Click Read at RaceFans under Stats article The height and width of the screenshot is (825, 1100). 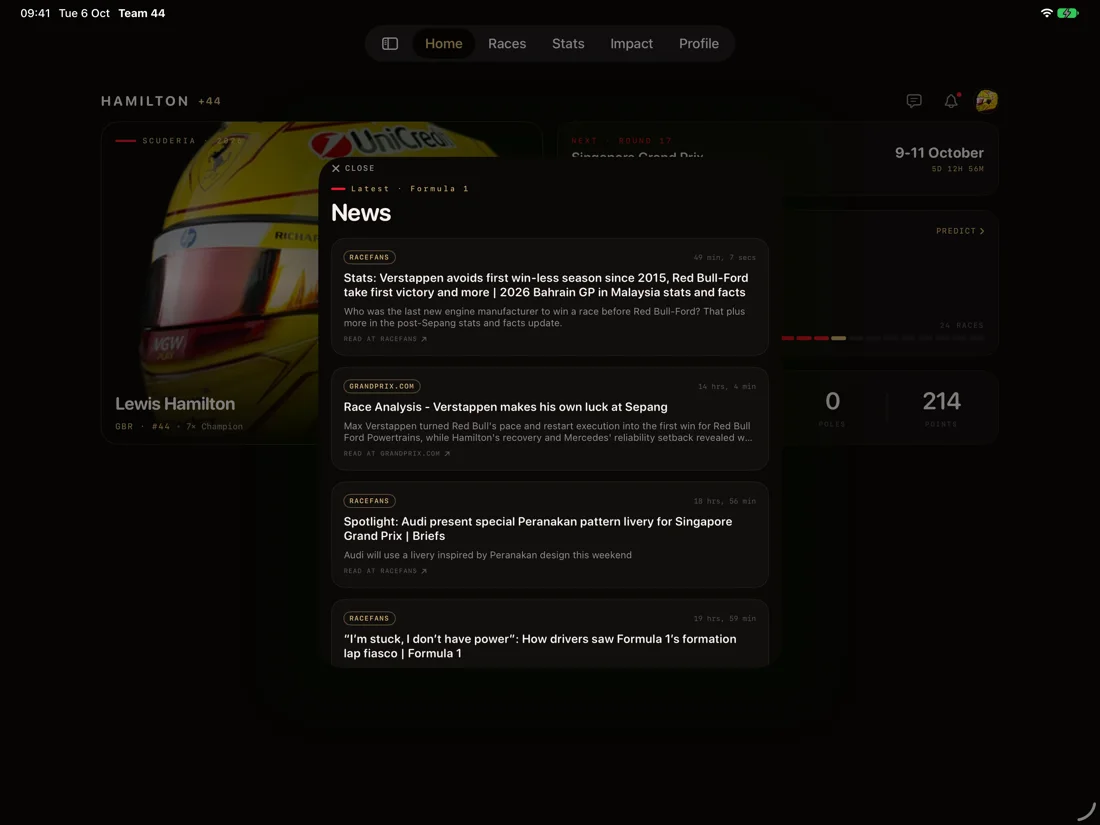(x=385, y=339)
